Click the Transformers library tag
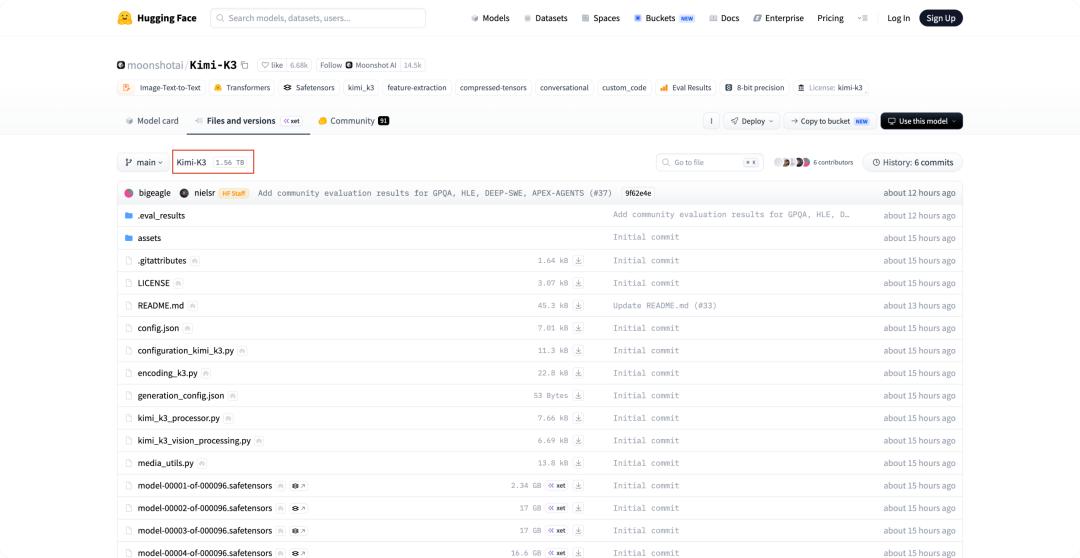The image size is (1080, 558). 242,87
